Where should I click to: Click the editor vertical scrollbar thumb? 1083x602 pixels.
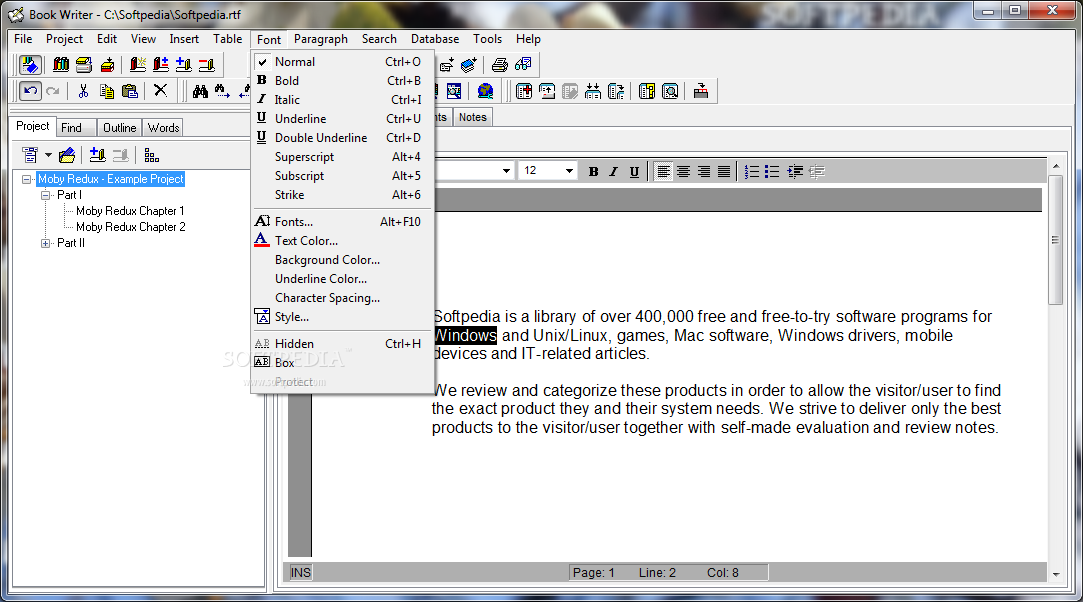(1055, 240)
